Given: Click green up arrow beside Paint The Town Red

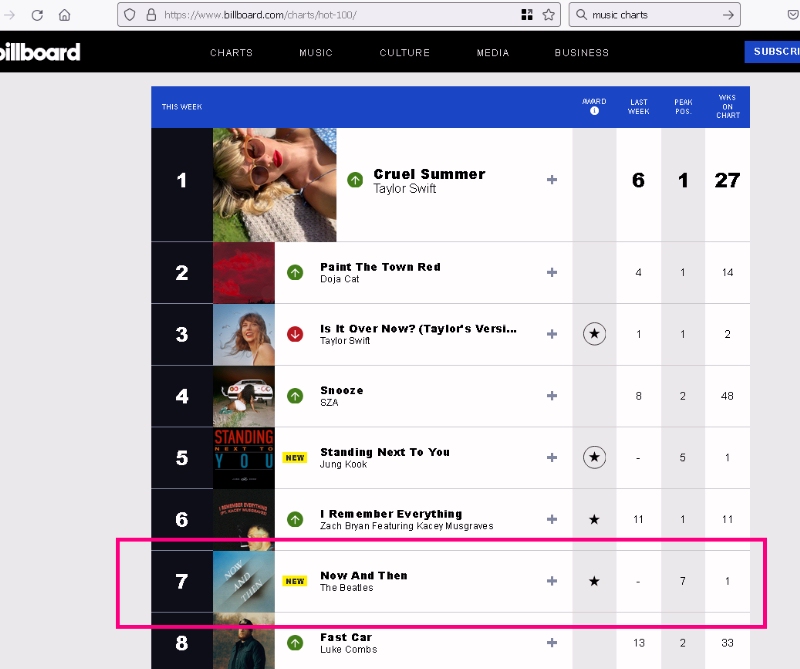Looking at the screenshot, I should (295, 272).
